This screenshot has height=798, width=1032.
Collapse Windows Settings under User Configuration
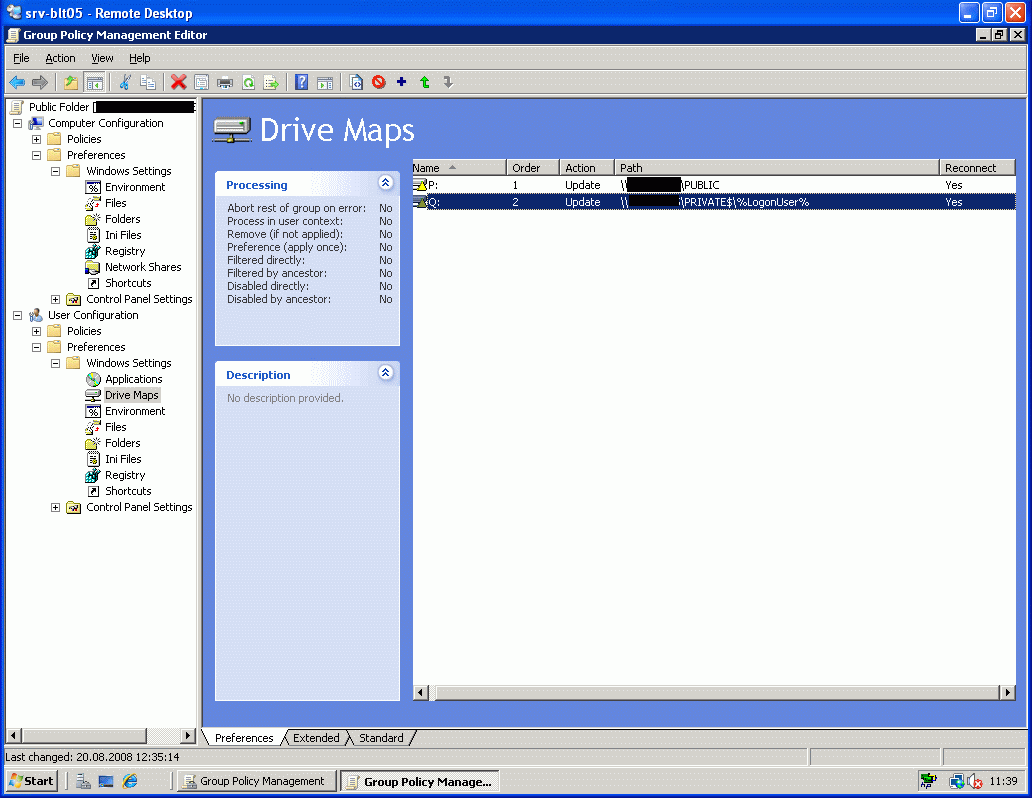56,363
